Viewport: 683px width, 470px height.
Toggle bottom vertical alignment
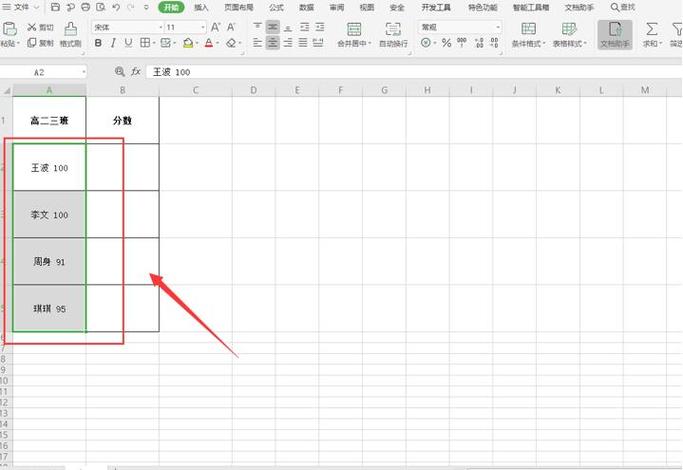[288, 27]
